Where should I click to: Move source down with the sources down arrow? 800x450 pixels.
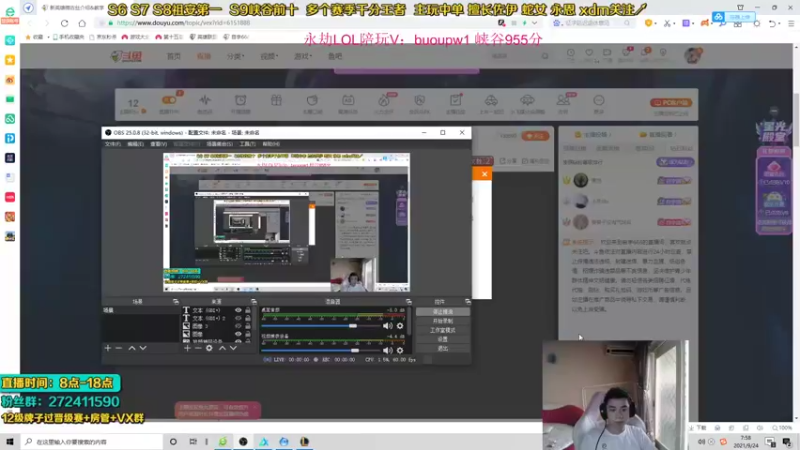(233, 348)
